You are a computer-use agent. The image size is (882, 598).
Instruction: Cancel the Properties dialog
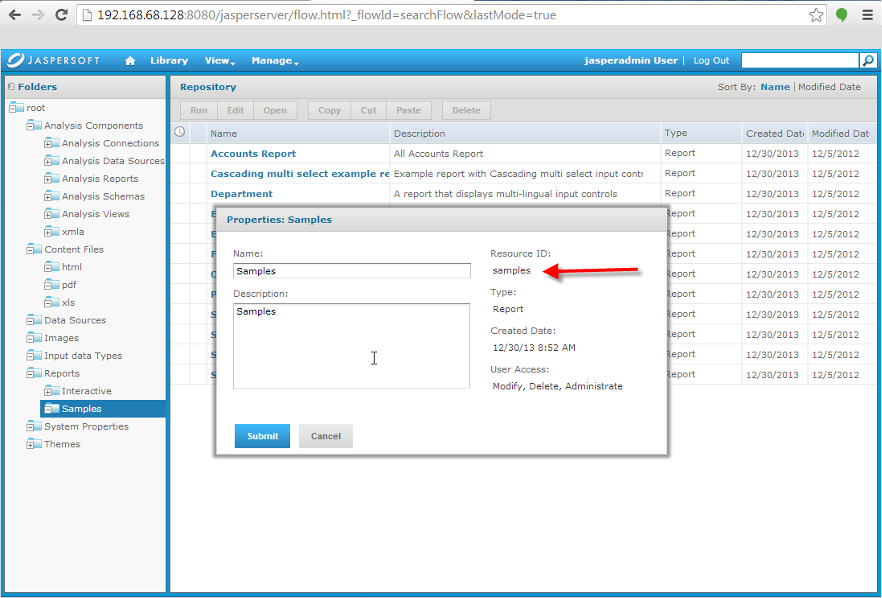pyautogui.click(x=326, y=436)
